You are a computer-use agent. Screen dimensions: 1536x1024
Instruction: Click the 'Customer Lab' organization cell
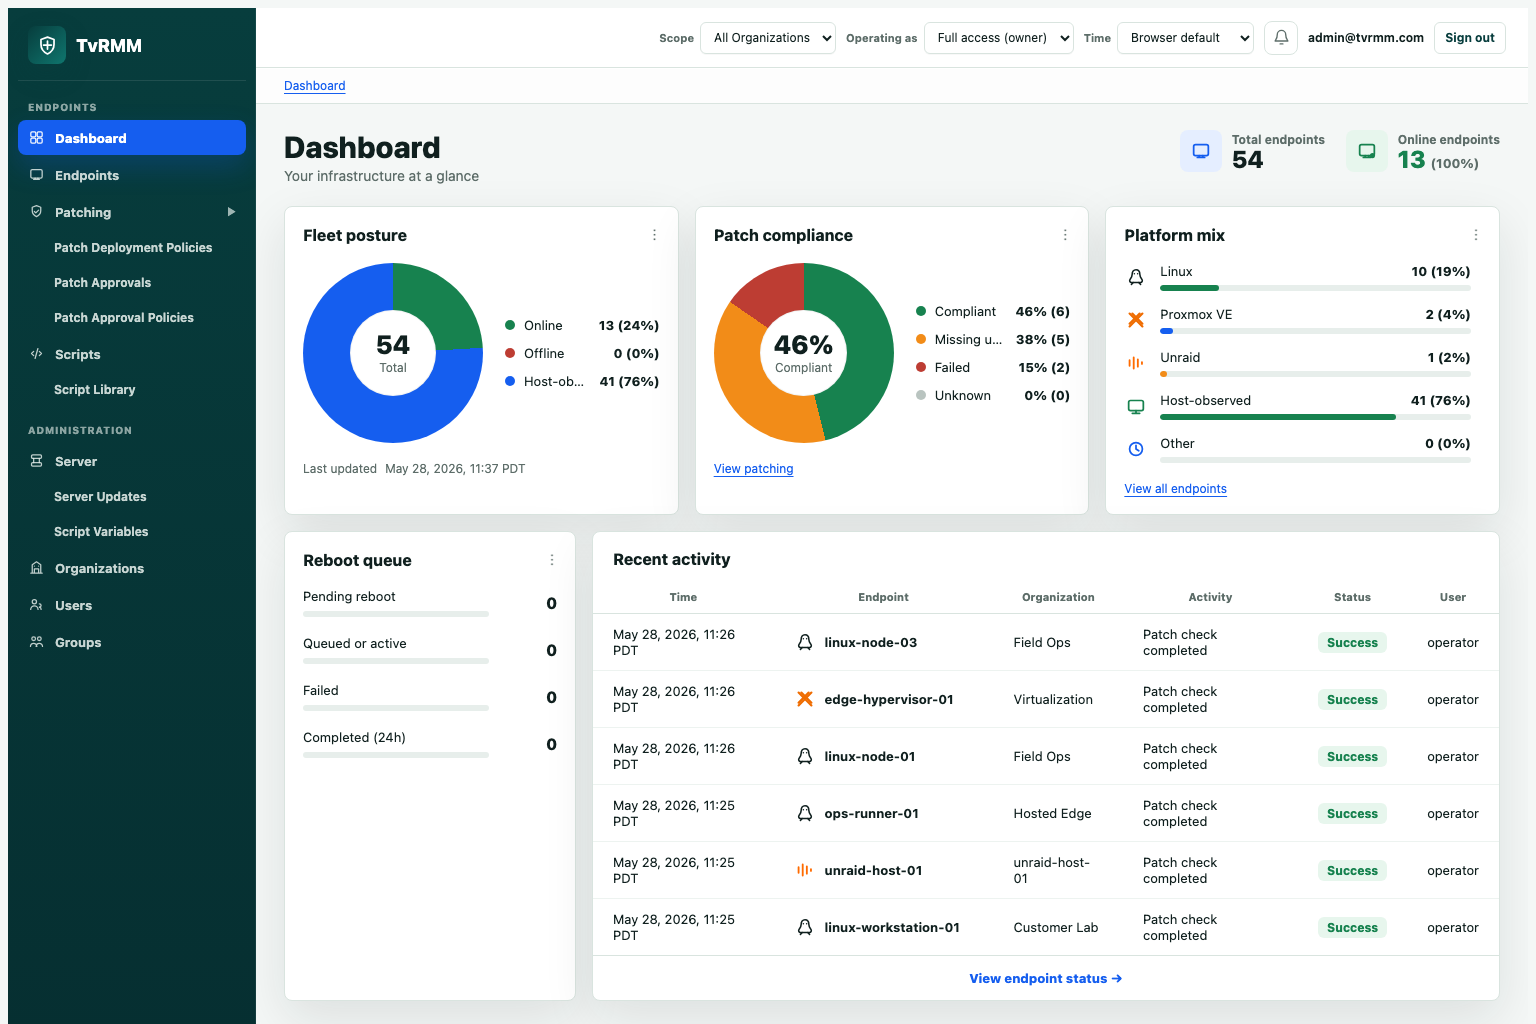point(1056,927)
